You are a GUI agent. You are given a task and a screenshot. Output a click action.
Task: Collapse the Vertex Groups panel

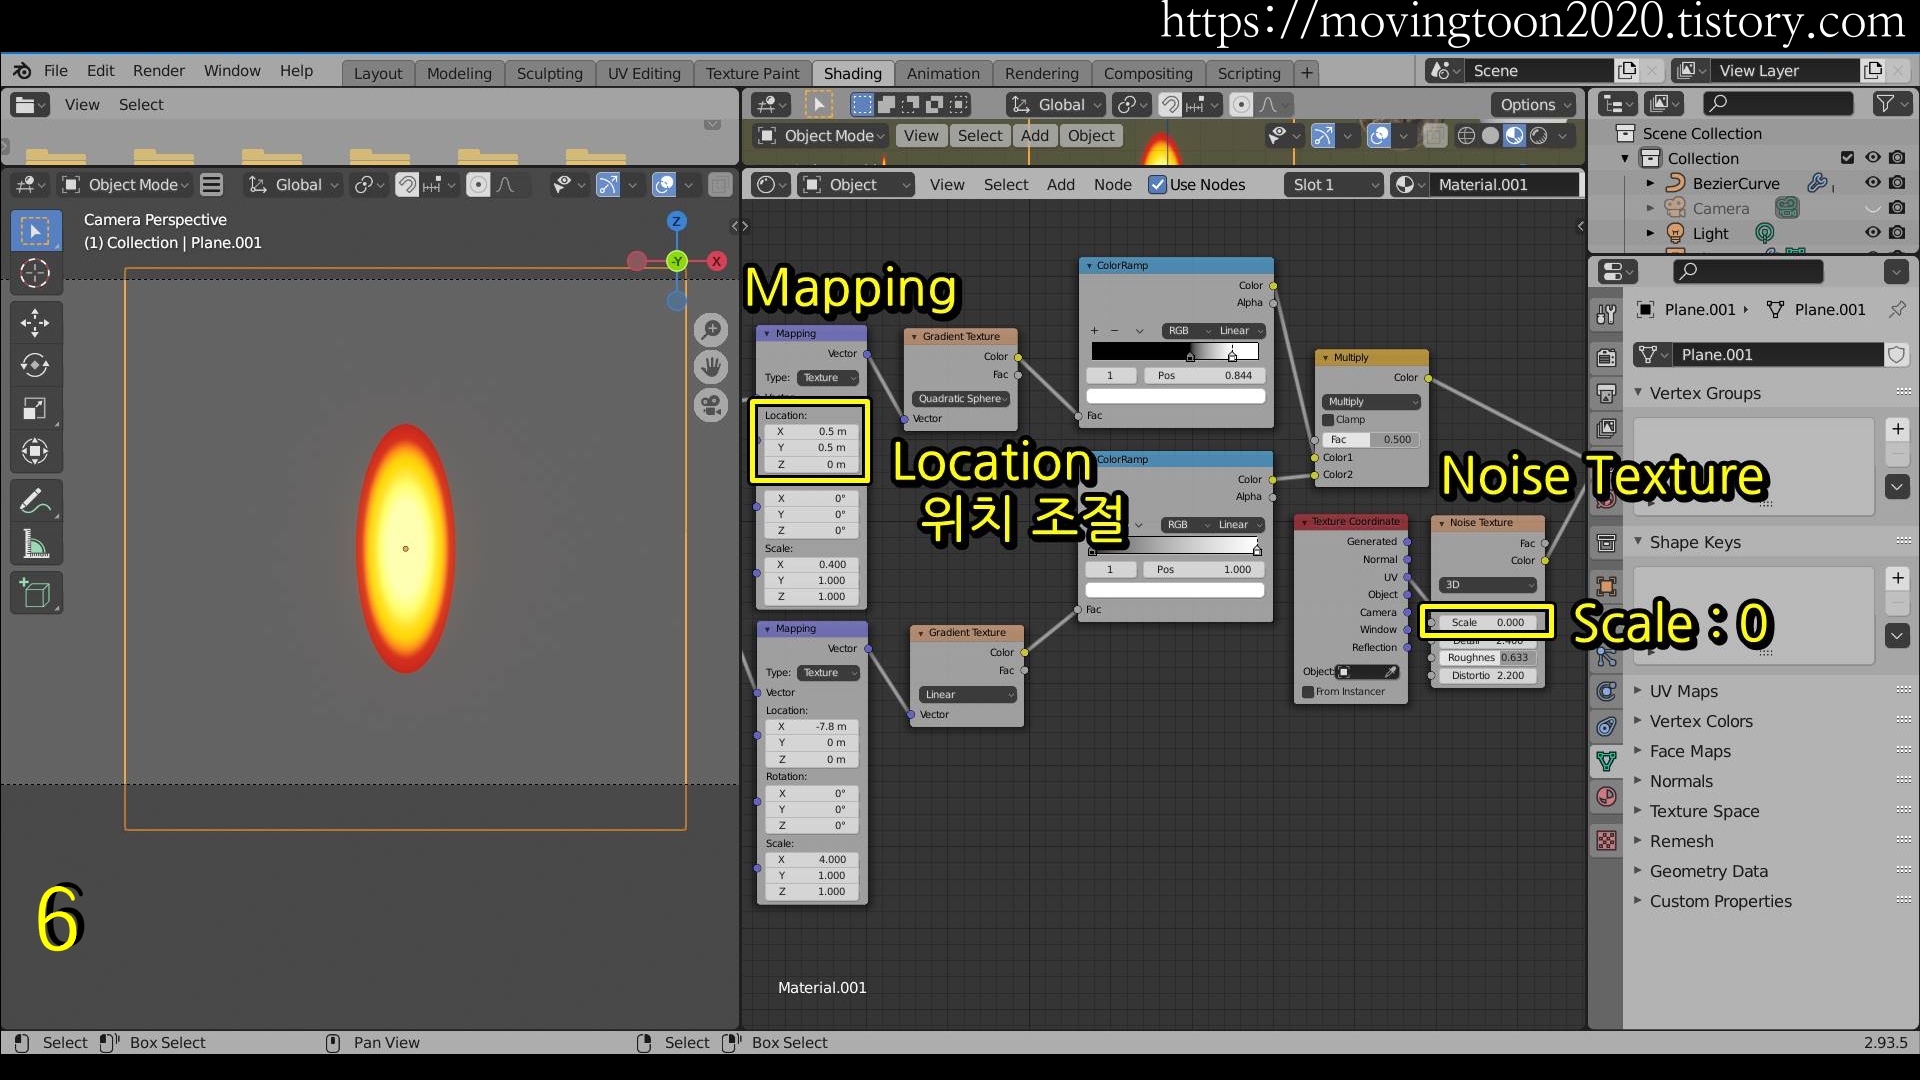coord(1638,393)
